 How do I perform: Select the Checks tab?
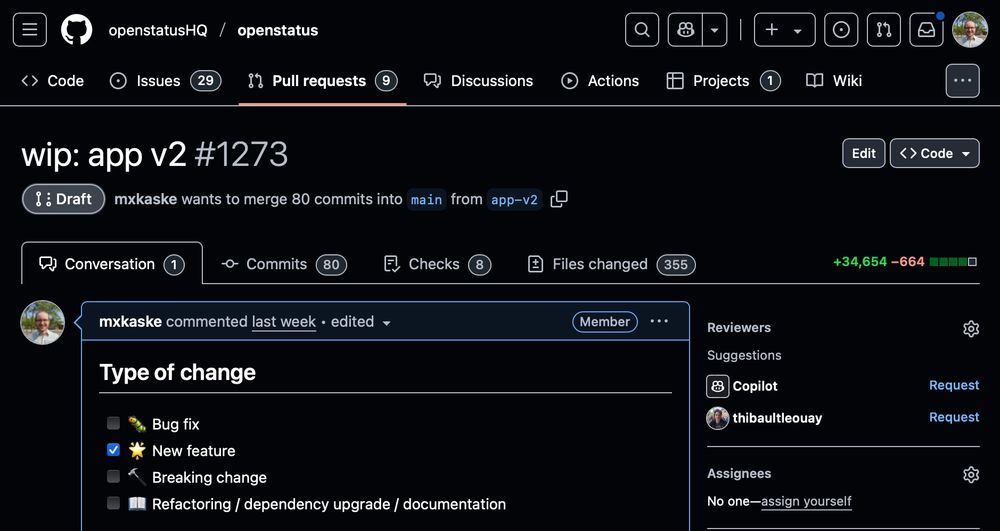(x=438, y=264)
